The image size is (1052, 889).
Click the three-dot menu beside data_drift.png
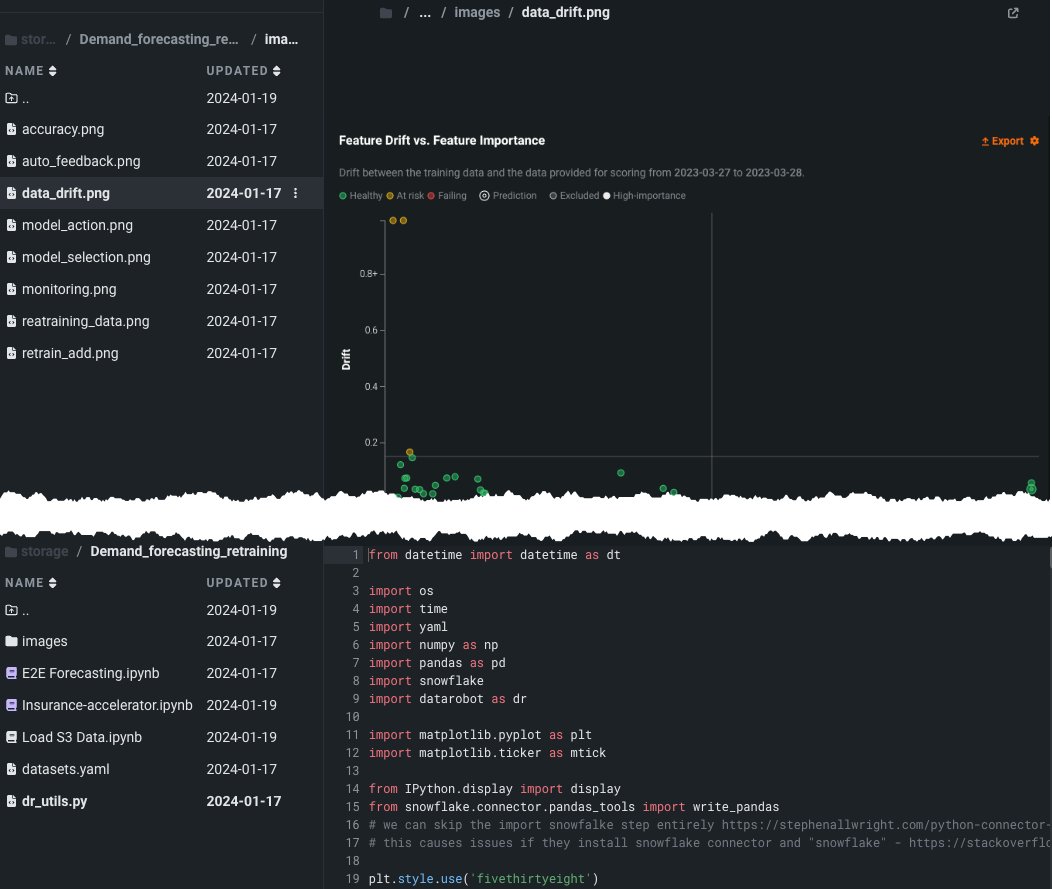point(295,193)
